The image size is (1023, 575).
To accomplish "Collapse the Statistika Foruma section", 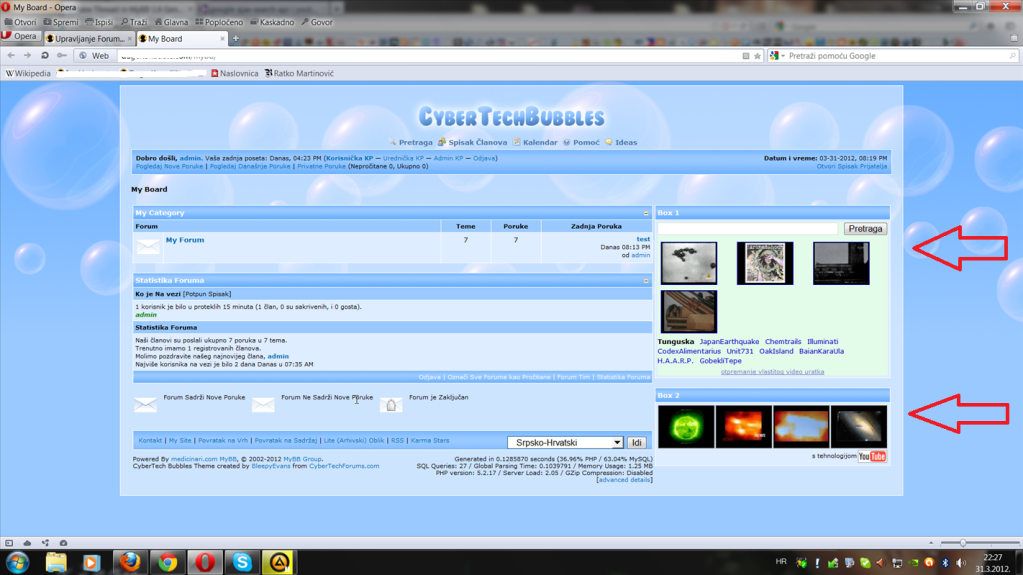I will coord(646,281).
